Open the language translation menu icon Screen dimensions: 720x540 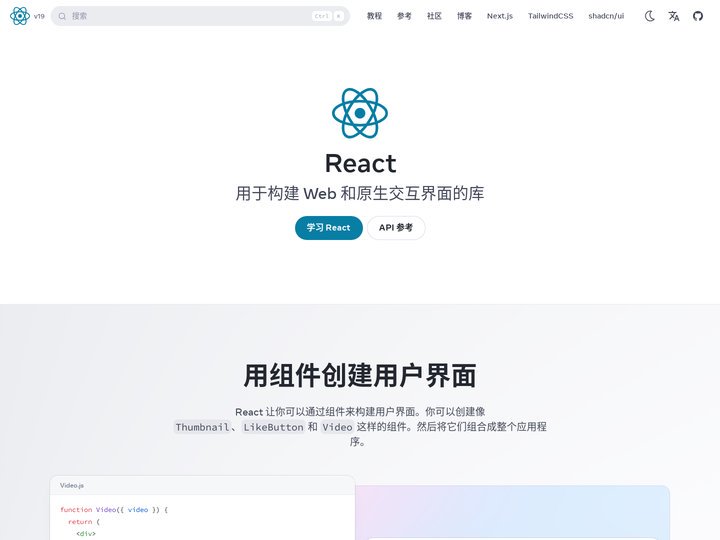pyautogui.click(x=674, y=16)
